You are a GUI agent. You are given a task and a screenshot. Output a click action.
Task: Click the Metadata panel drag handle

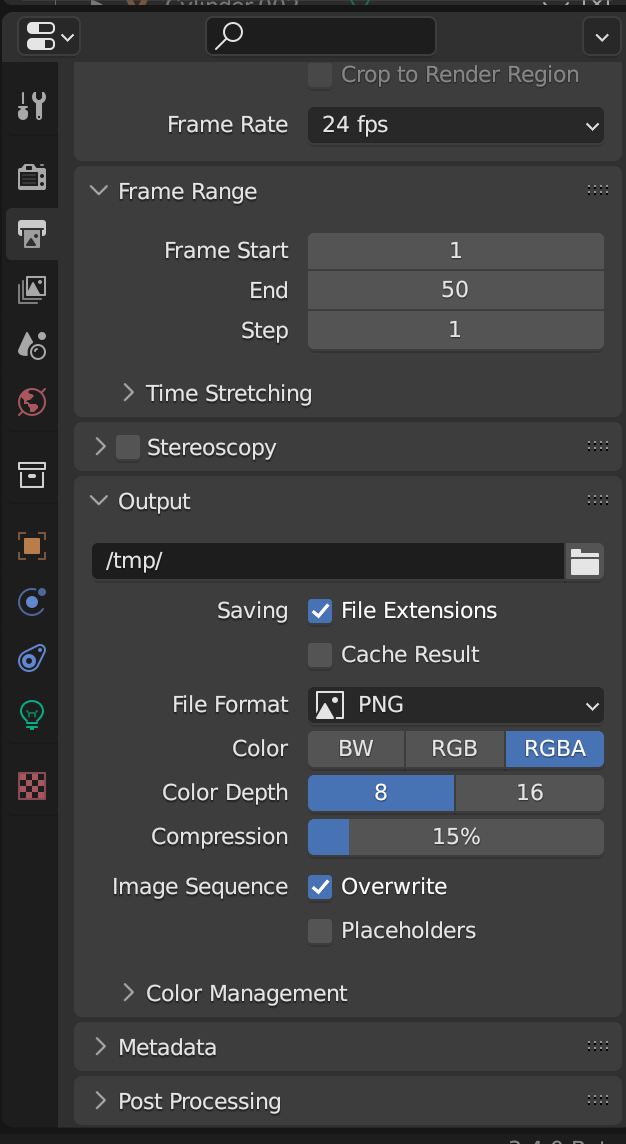[598, 1046]
